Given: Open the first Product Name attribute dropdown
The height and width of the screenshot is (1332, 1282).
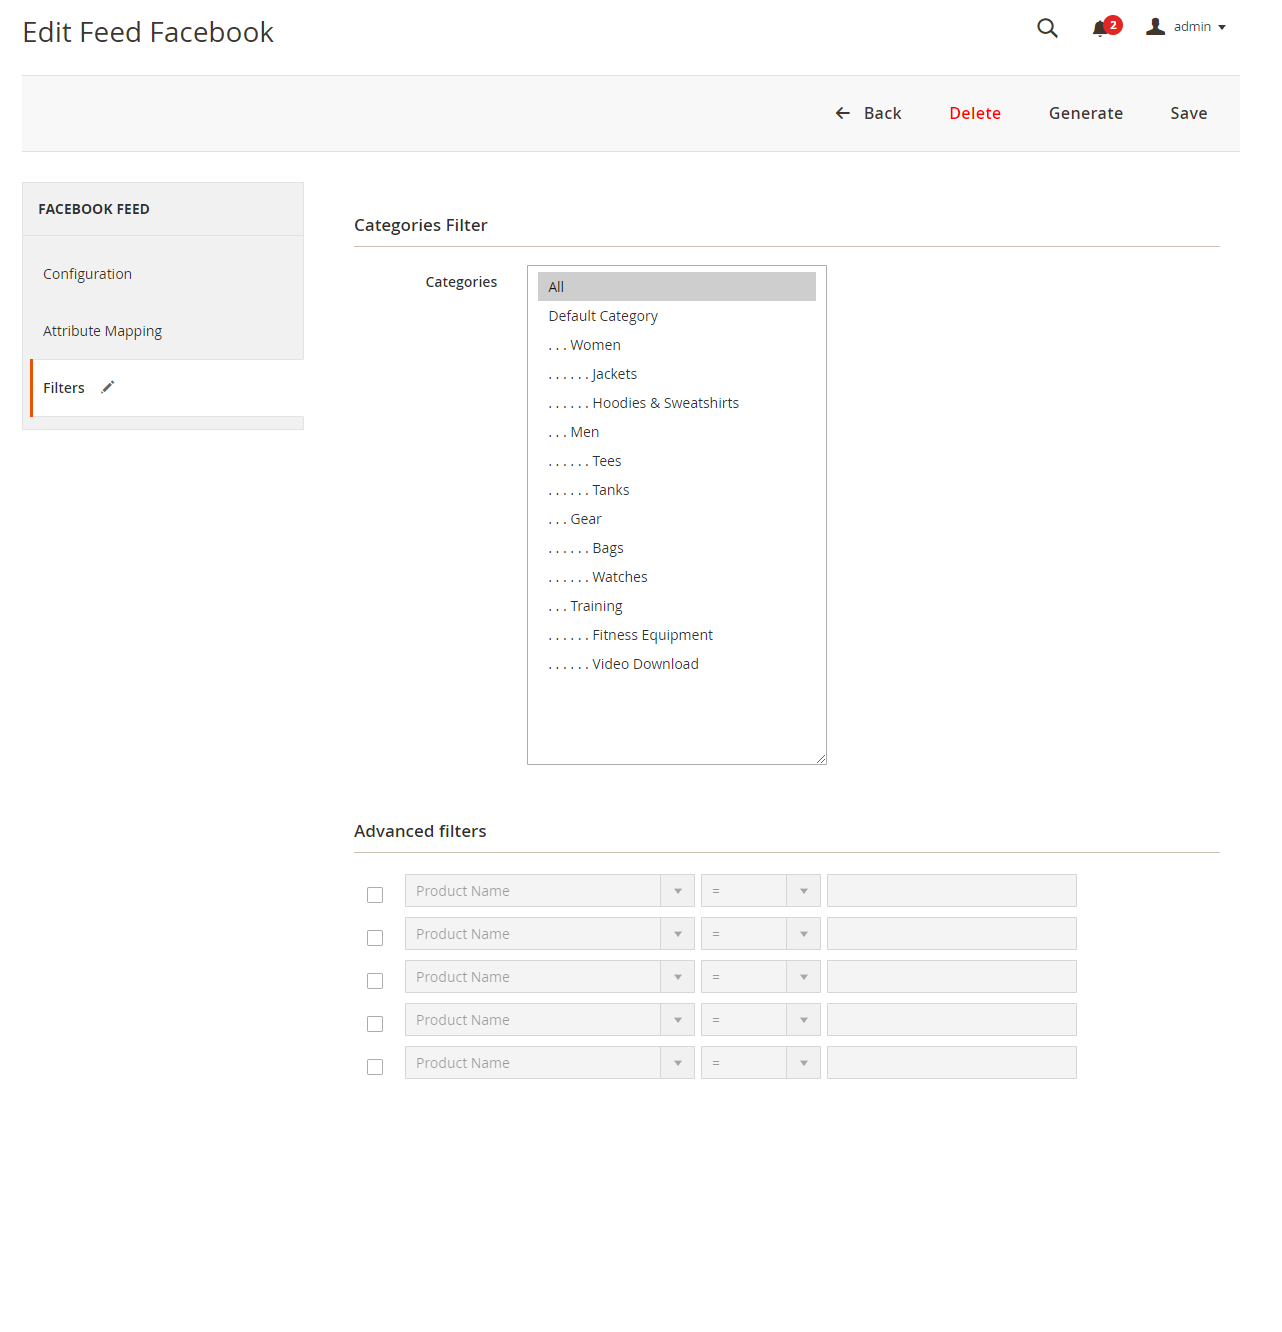Looking at the screenshot, I should [549, 891].
